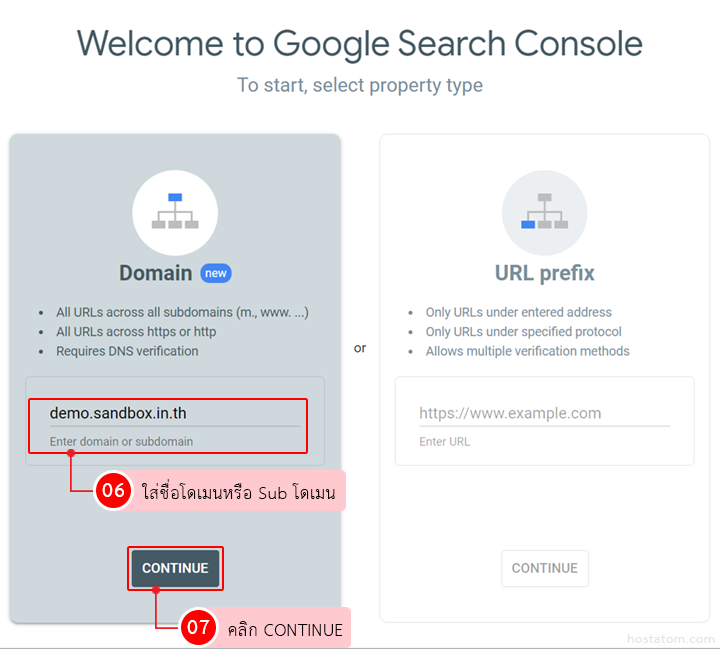Click 'Allows multiple verification methods' bullet
This screenshot has height=656, width=720.
coord(527,351)
